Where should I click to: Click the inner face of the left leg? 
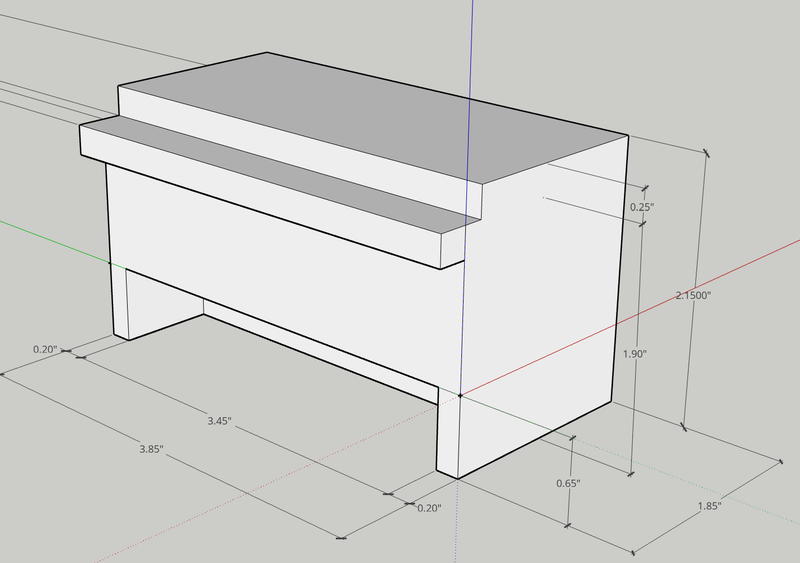(x=162, y=301)
